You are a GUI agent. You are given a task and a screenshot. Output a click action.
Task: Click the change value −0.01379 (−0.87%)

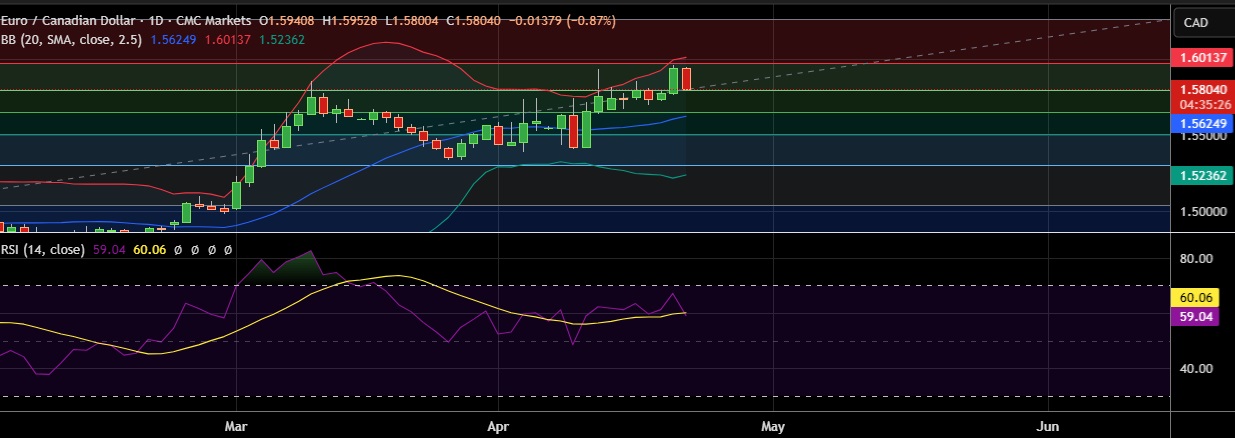(565, 20)
